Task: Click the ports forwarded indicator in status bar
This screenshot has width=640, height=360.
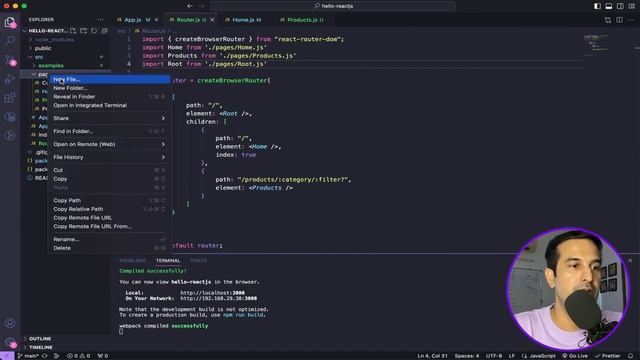Action: point(102,356)
